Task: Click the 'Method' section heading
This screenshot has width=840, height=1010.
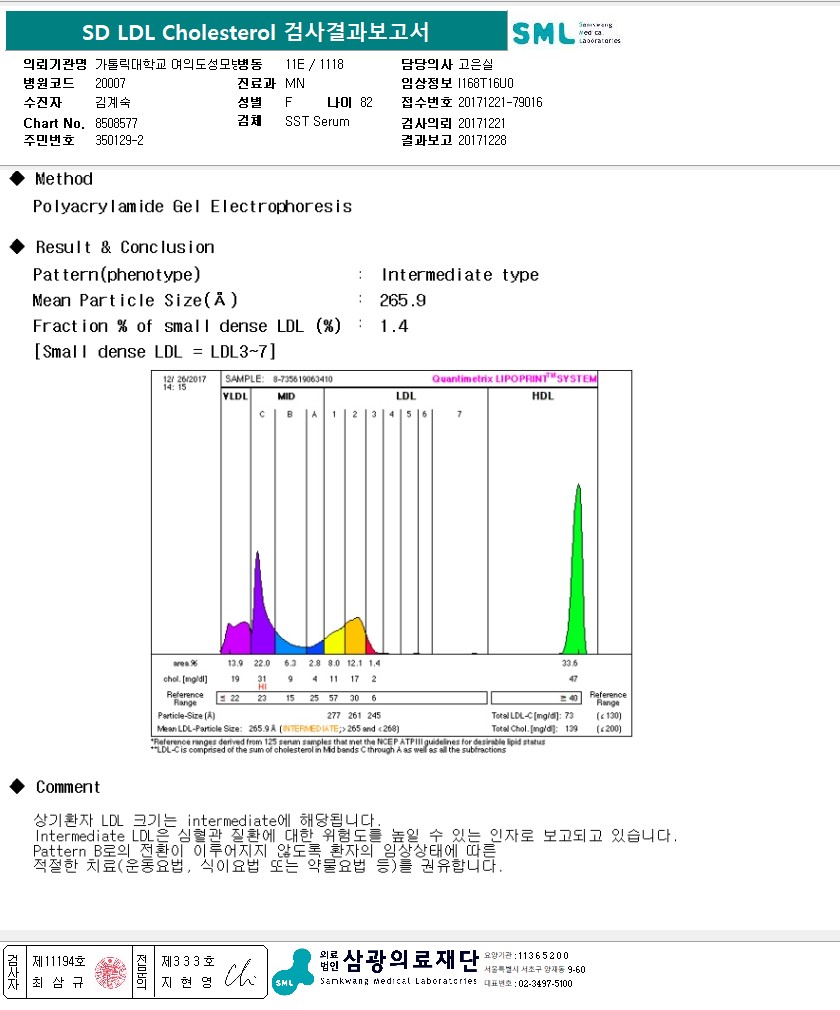Action: point(64,179)
